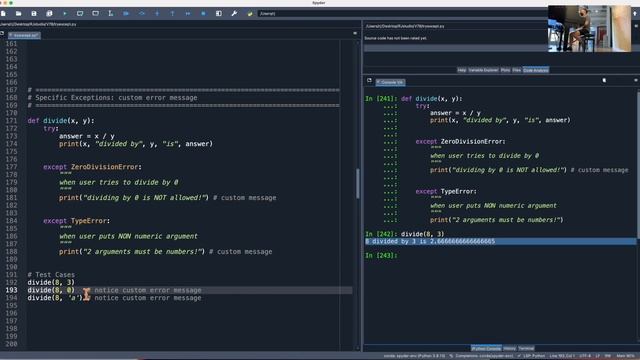
Task: Click the 'def divide(x, y):' line in editor
Action: click(x=61, y=121)
